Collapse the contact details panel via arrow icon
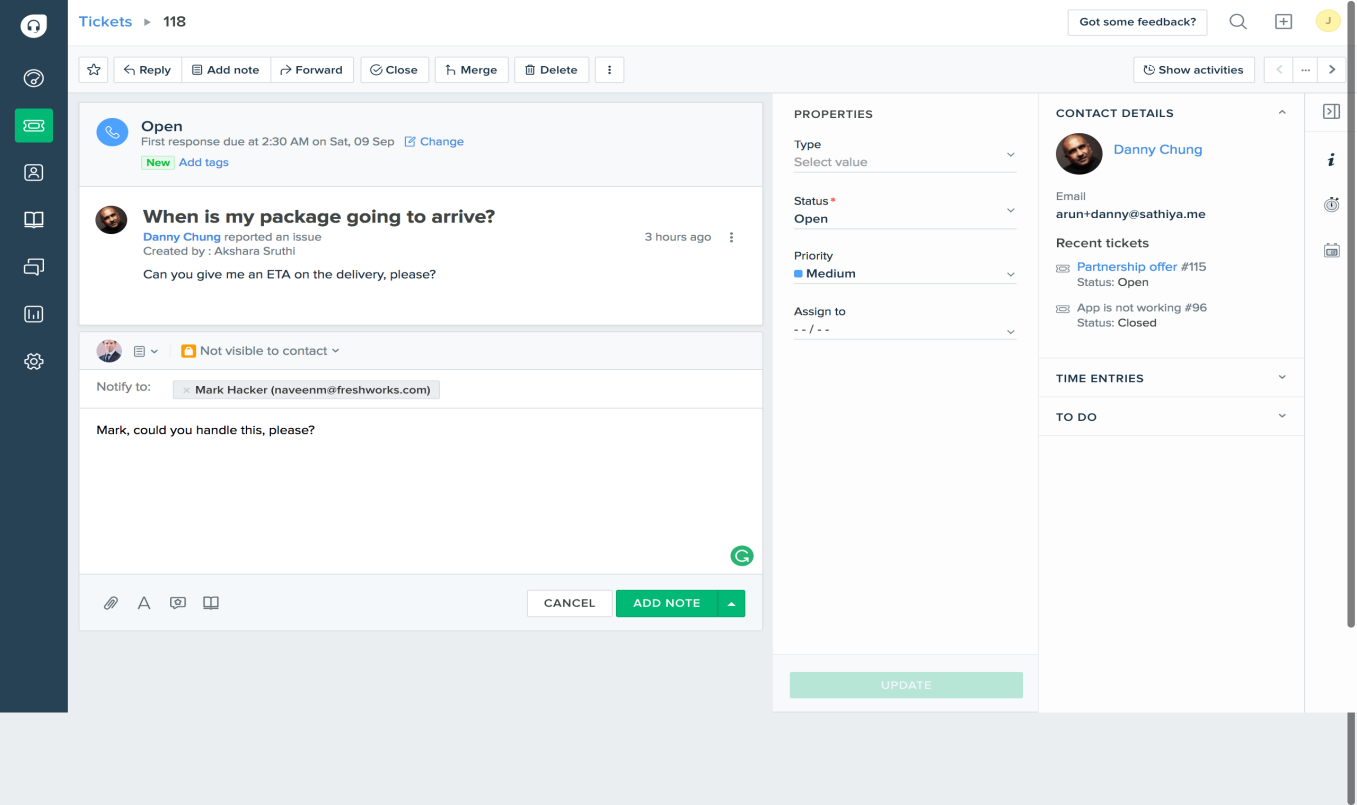The width and height of the screenshot is (1357, 805). (x=1282, y=113)
